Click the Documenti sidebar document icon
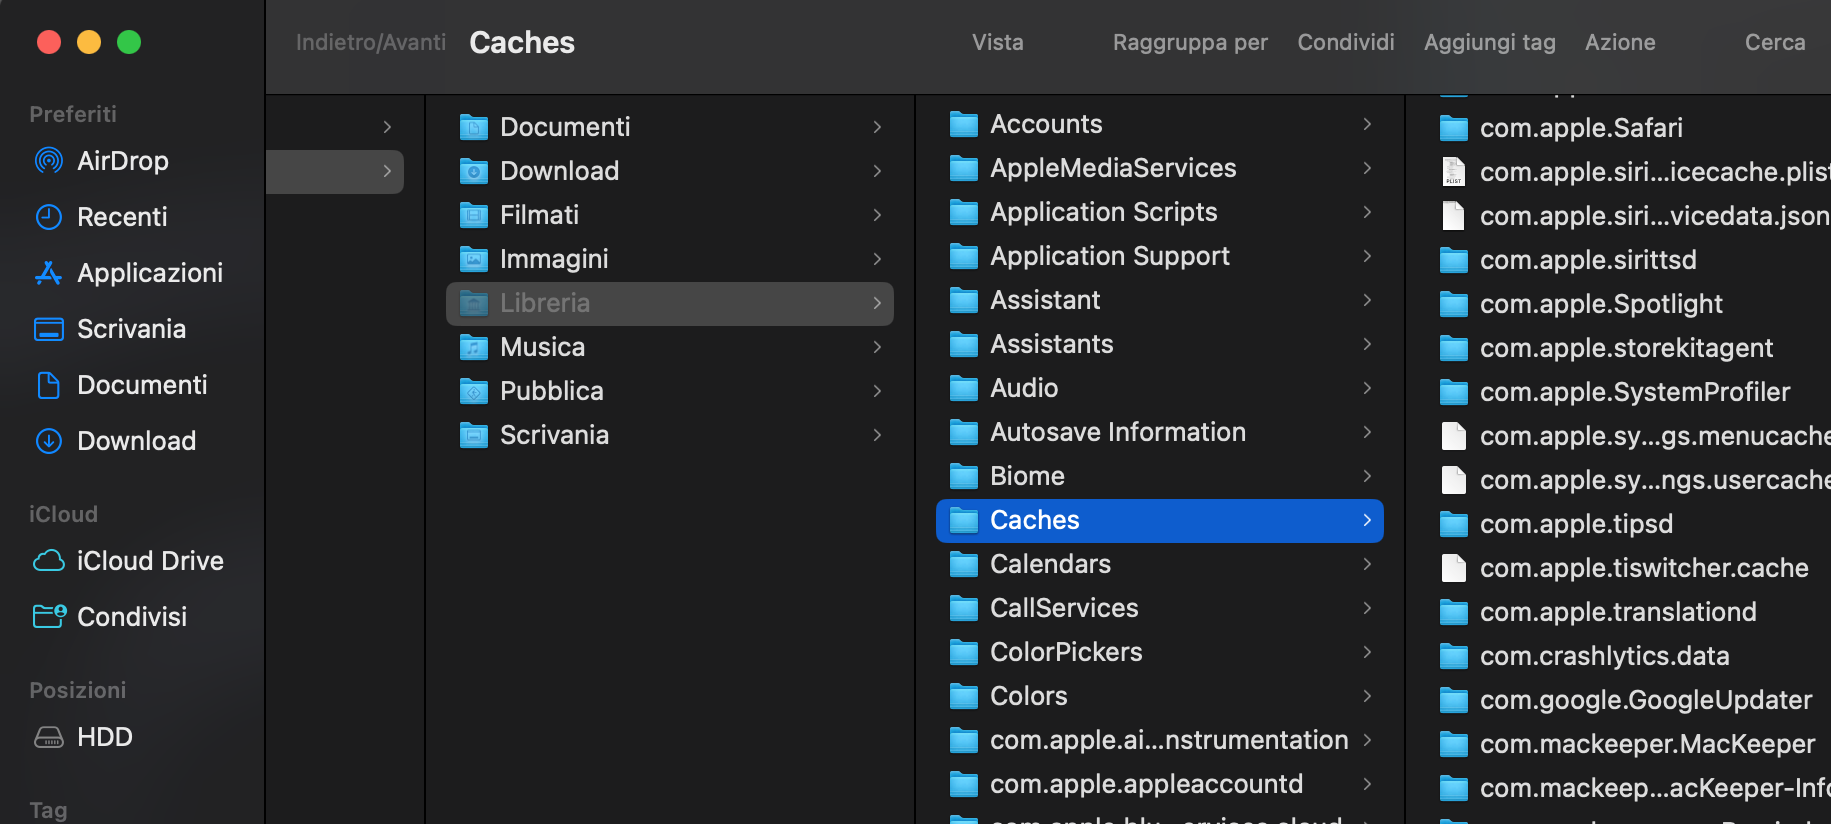This screenshot has width=1831, height=824. coord(48,385)
